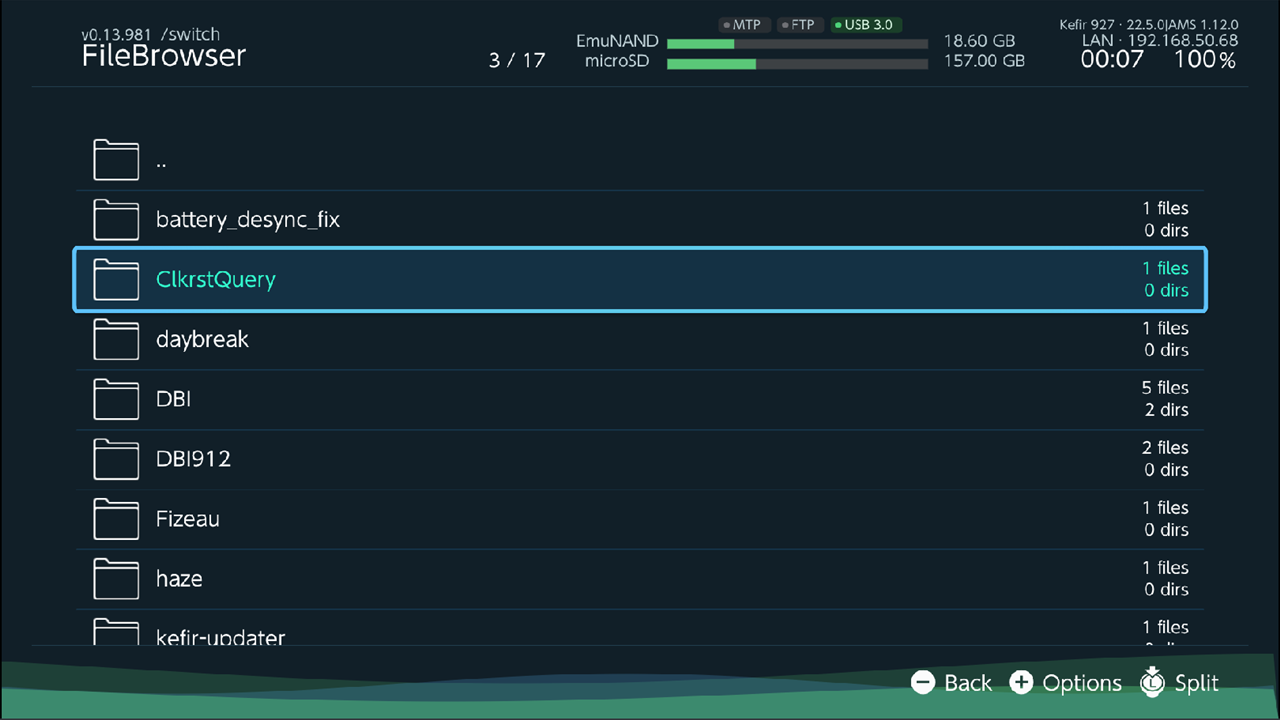The width and height of the screenshot is (1280, 720).
Task: Open the Options button label
Action: point(1082,684)
